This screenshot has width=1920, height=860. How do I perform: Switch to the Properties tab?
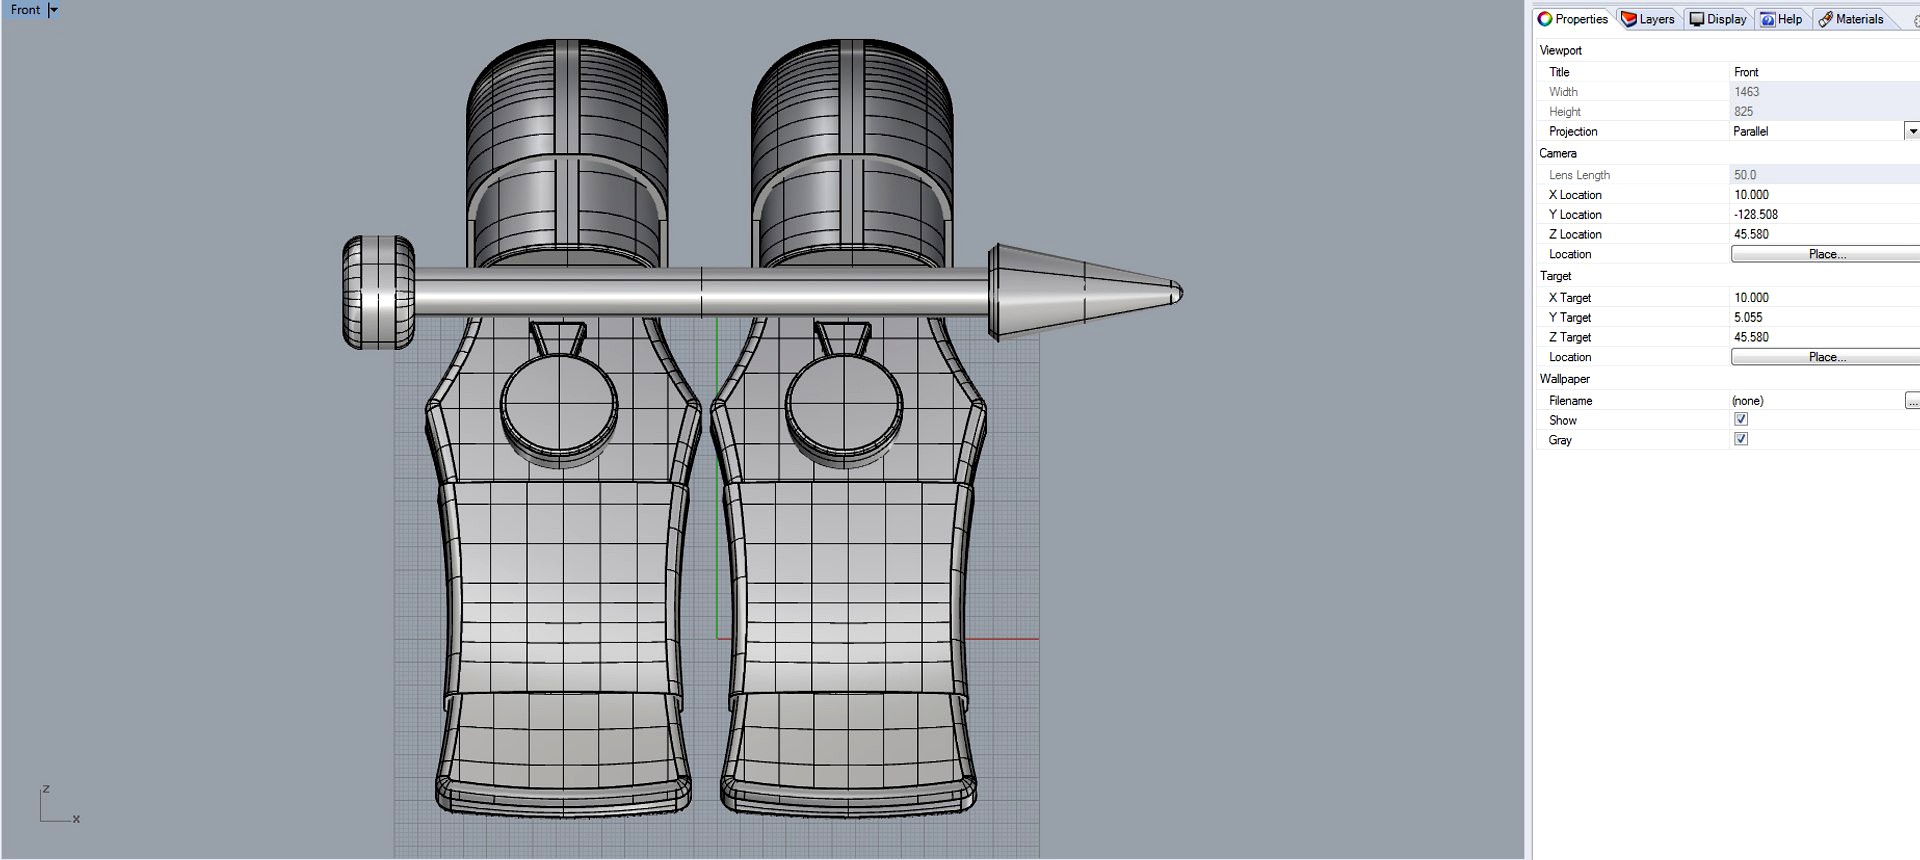(1573, 19)
